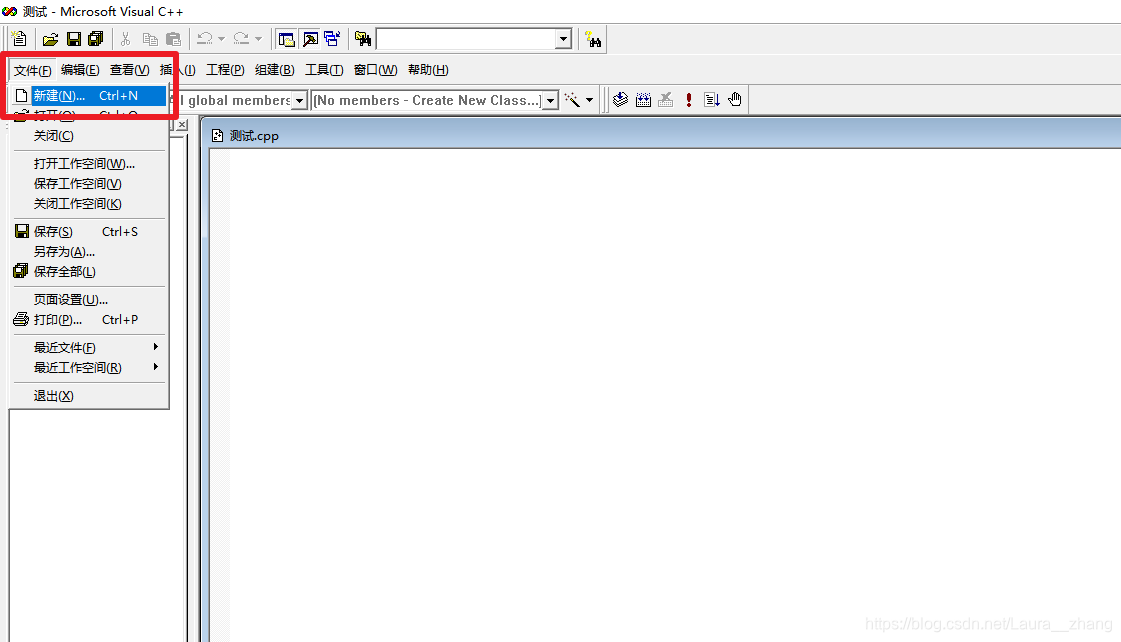Open the WizardBar actions dropdown arrow
This screenshot has height=642, width=1121.
point(589,100)
